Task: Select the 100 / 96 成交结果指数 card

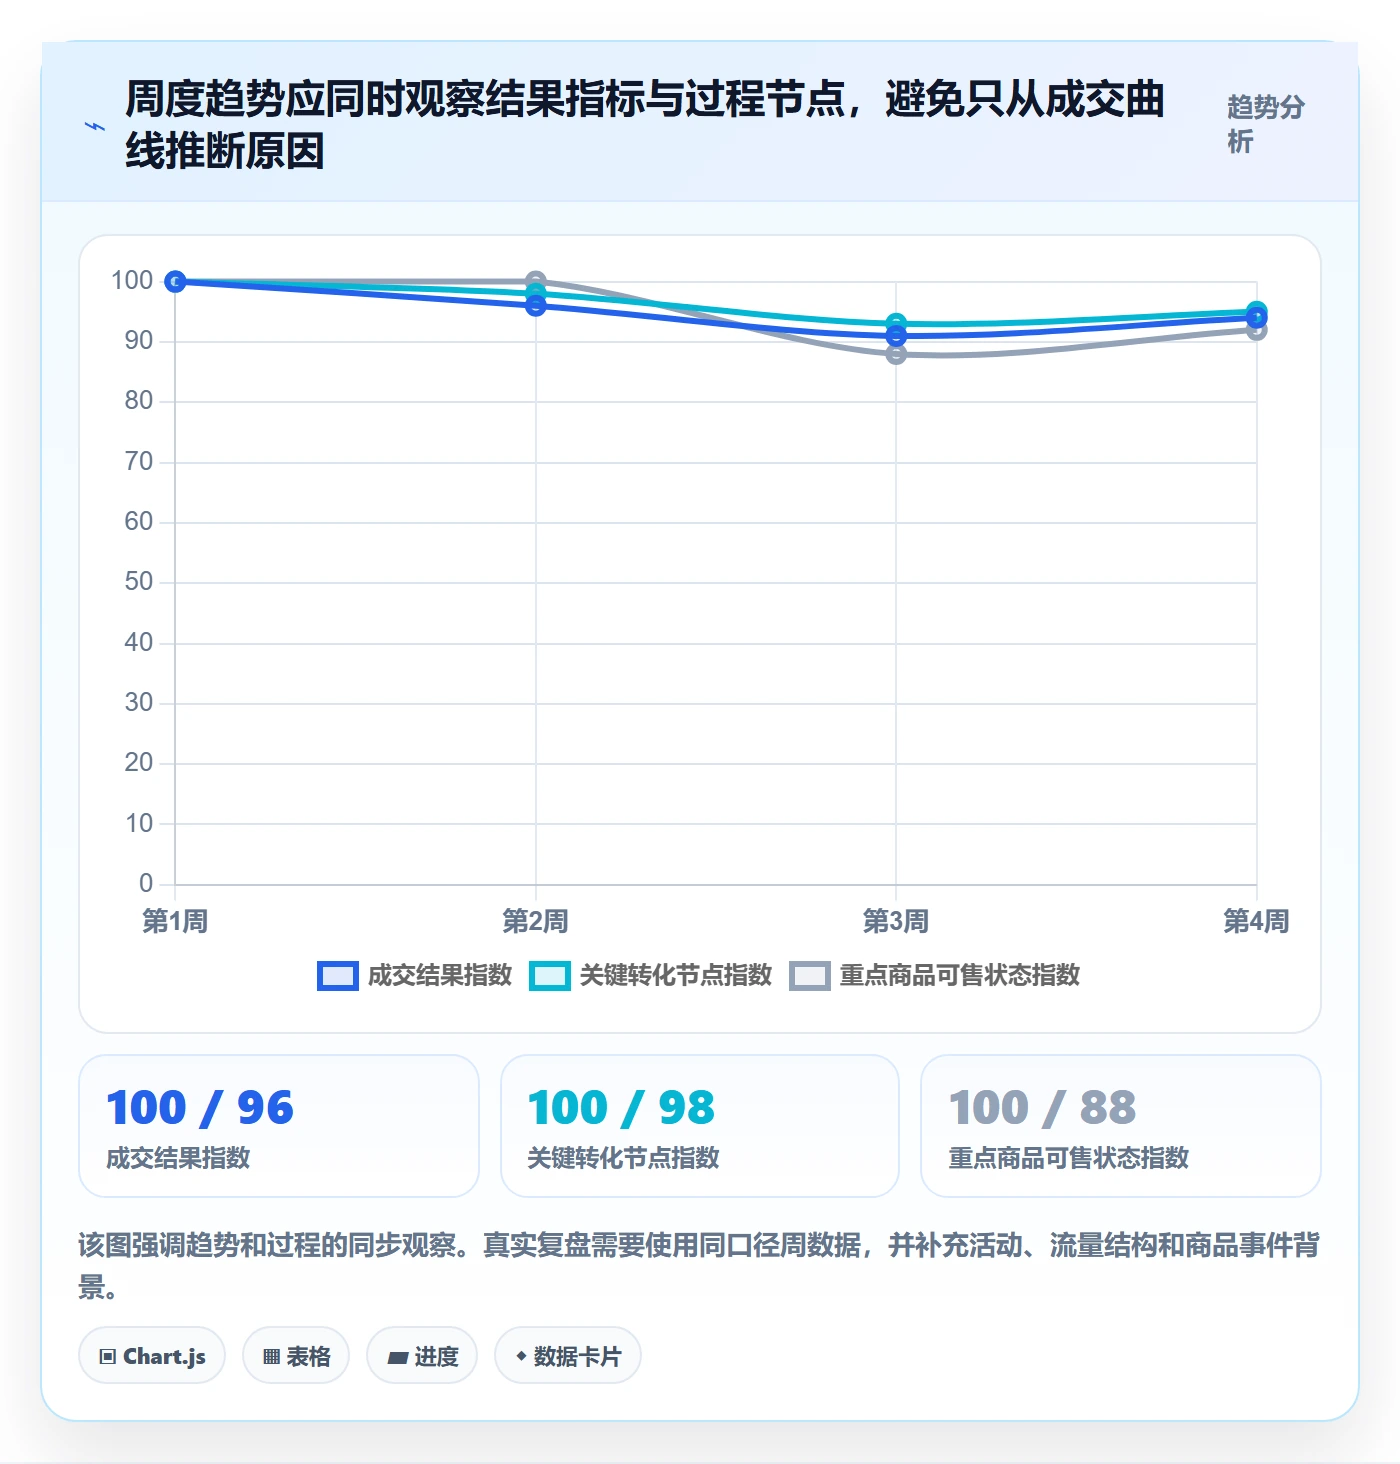Action: tap(279, 1126)
